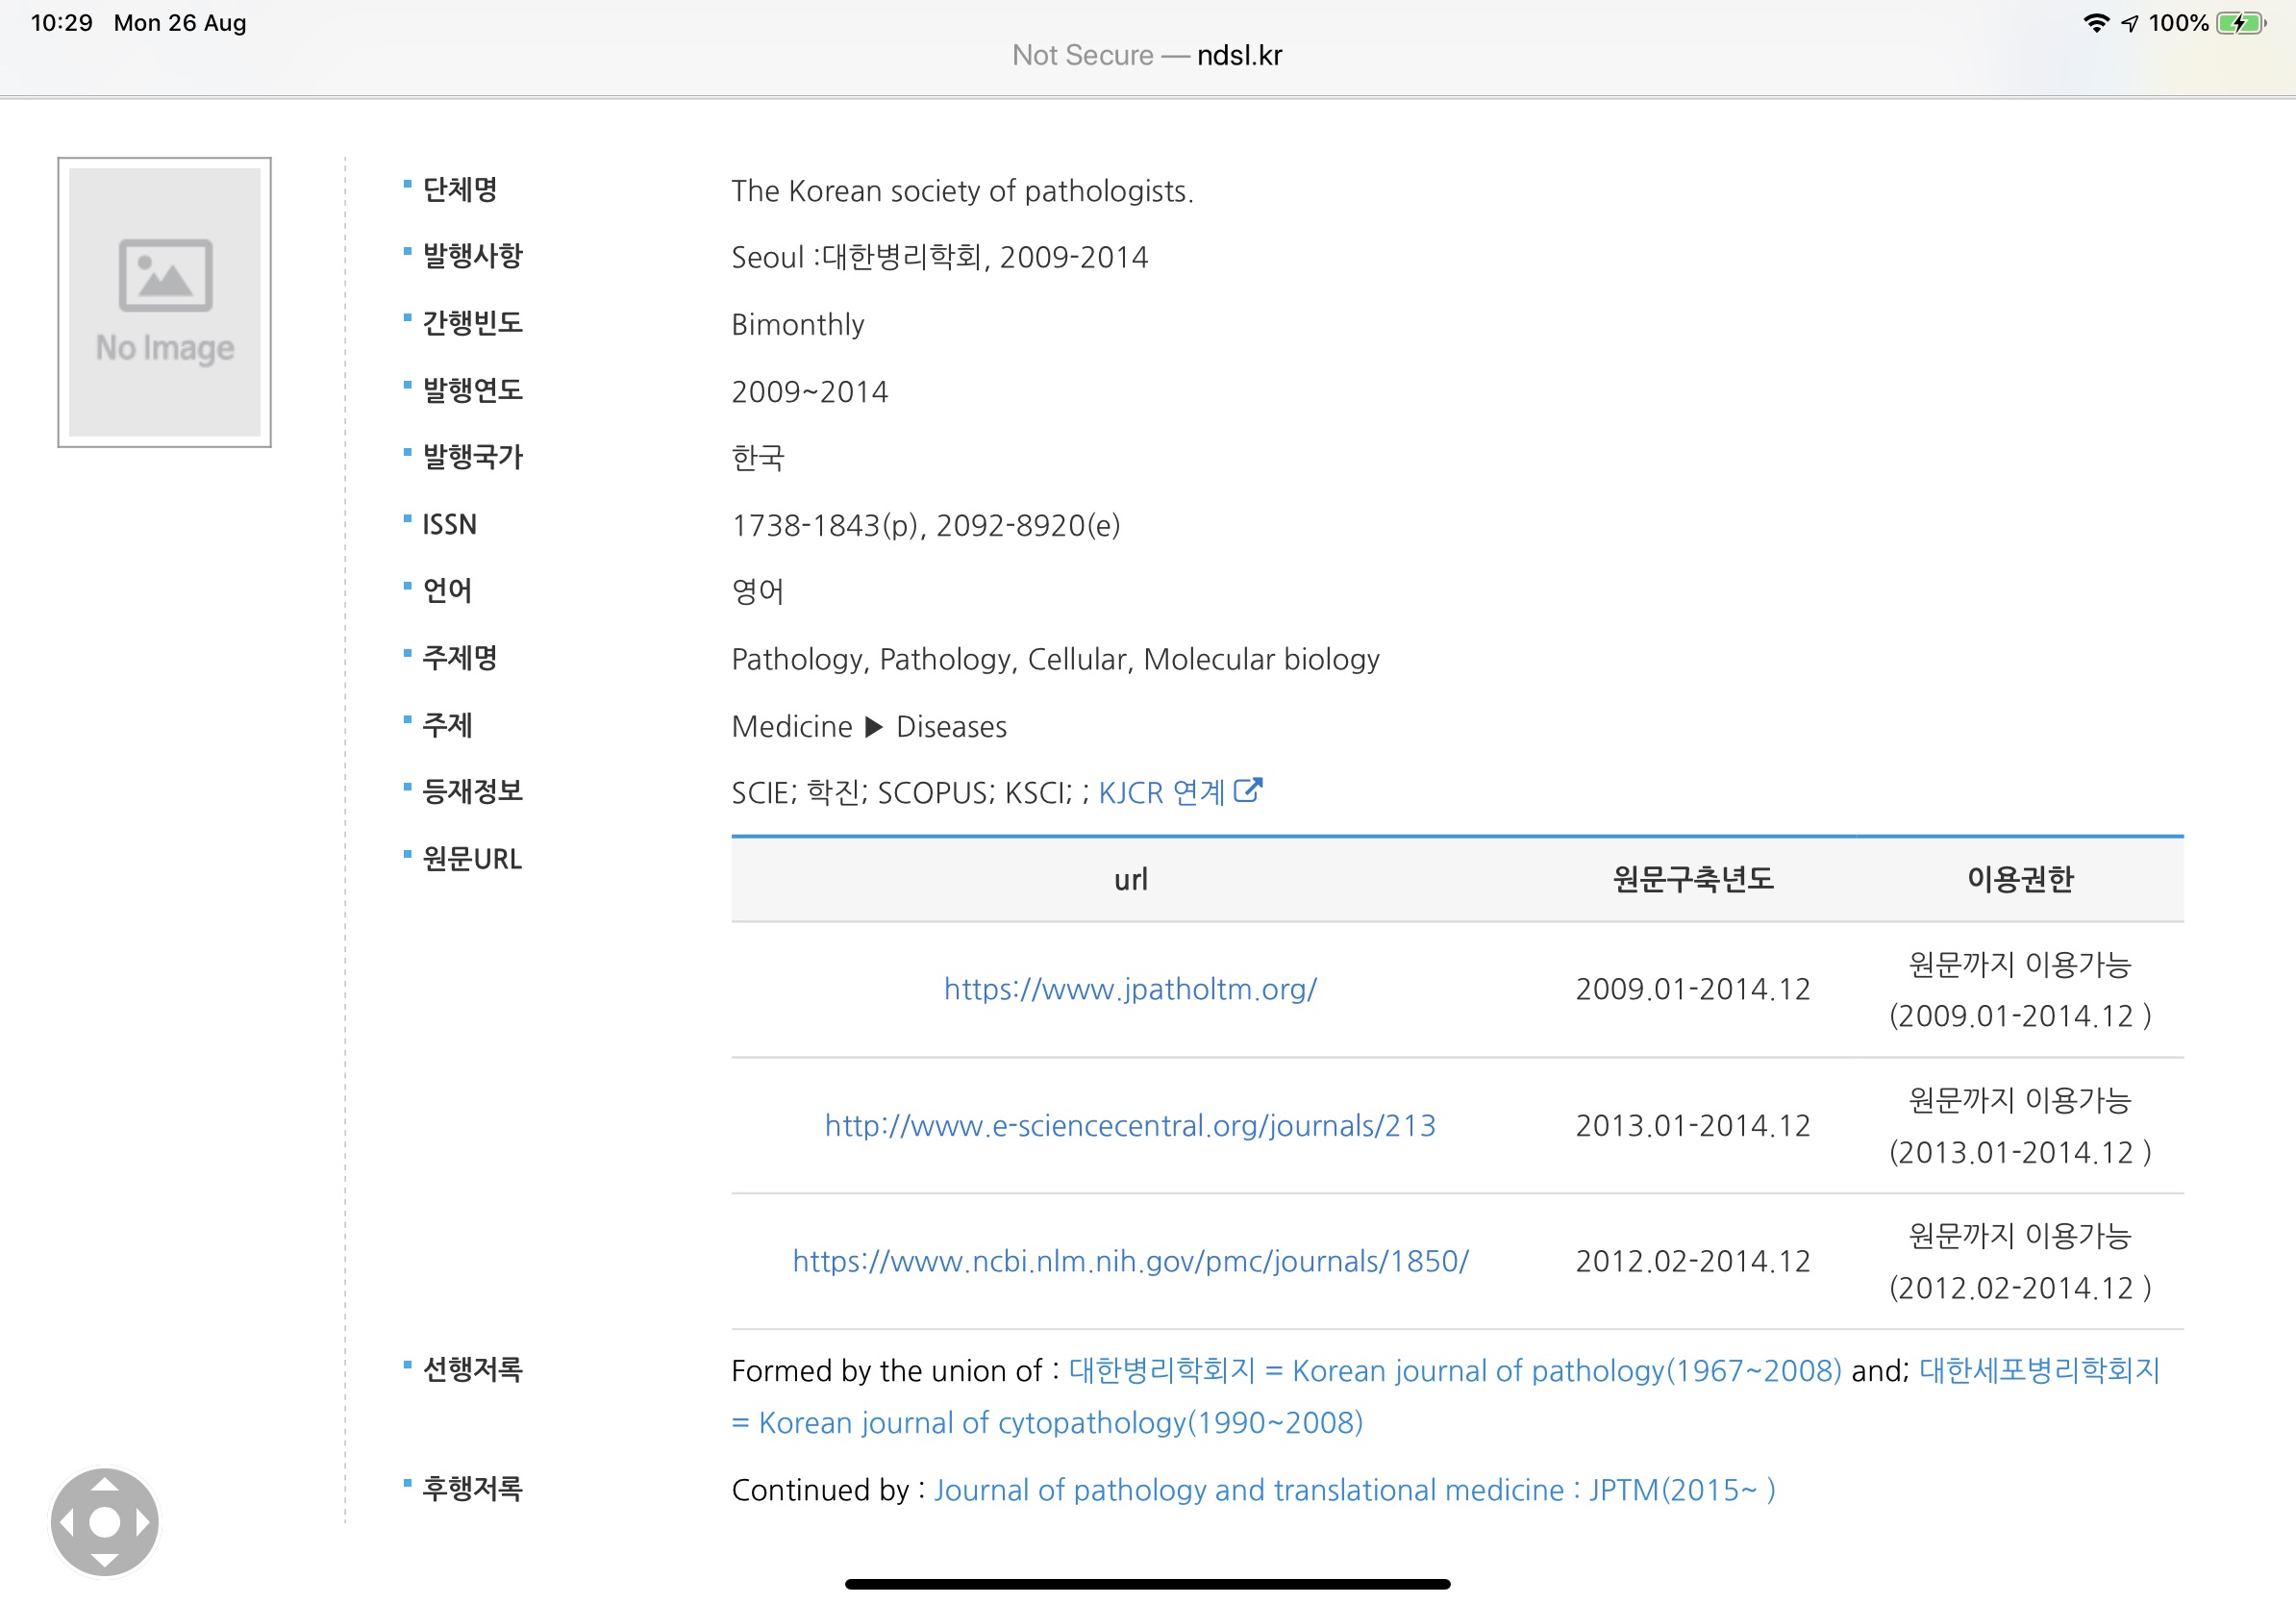Click the KJCR external link icon
Image resolution: width=2296 pixels, height=1604 pixels.
click(1247, 791)
